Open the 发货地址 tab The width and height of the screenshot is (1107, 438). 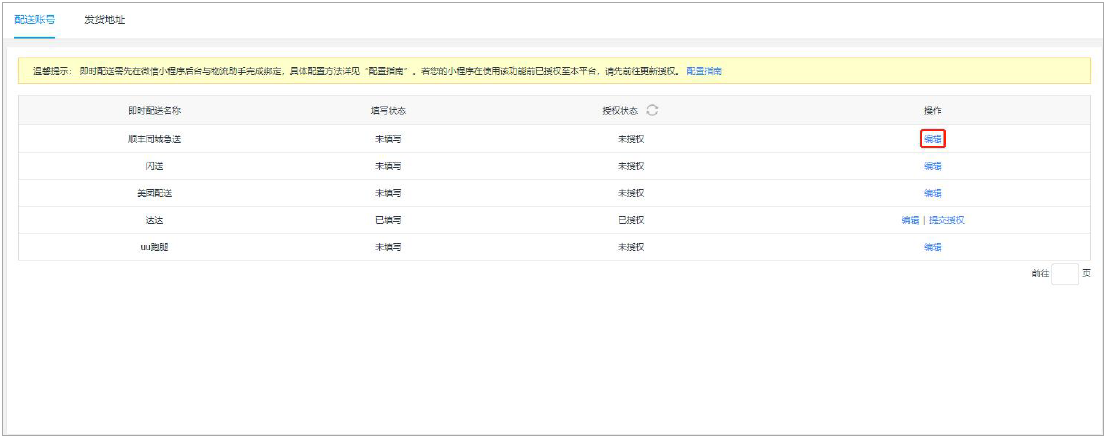pos(105,20)
